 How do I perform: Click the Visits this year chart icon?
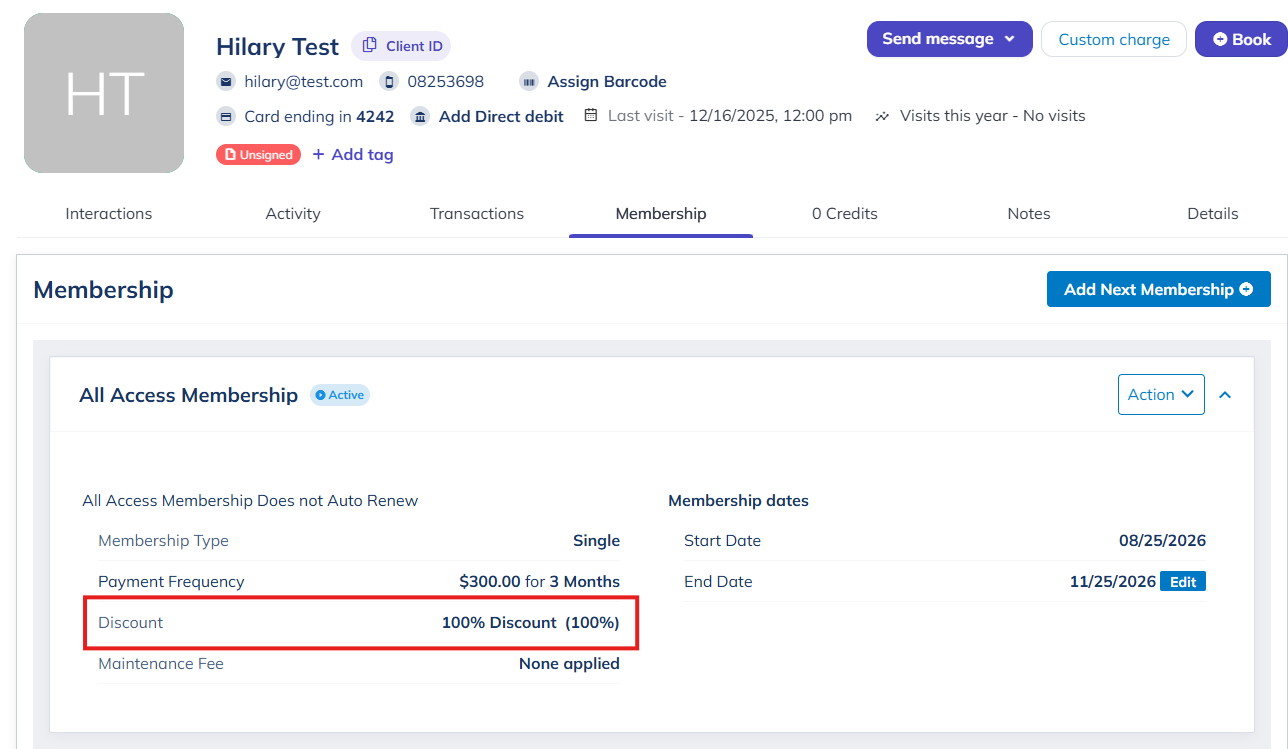point(882,116)
